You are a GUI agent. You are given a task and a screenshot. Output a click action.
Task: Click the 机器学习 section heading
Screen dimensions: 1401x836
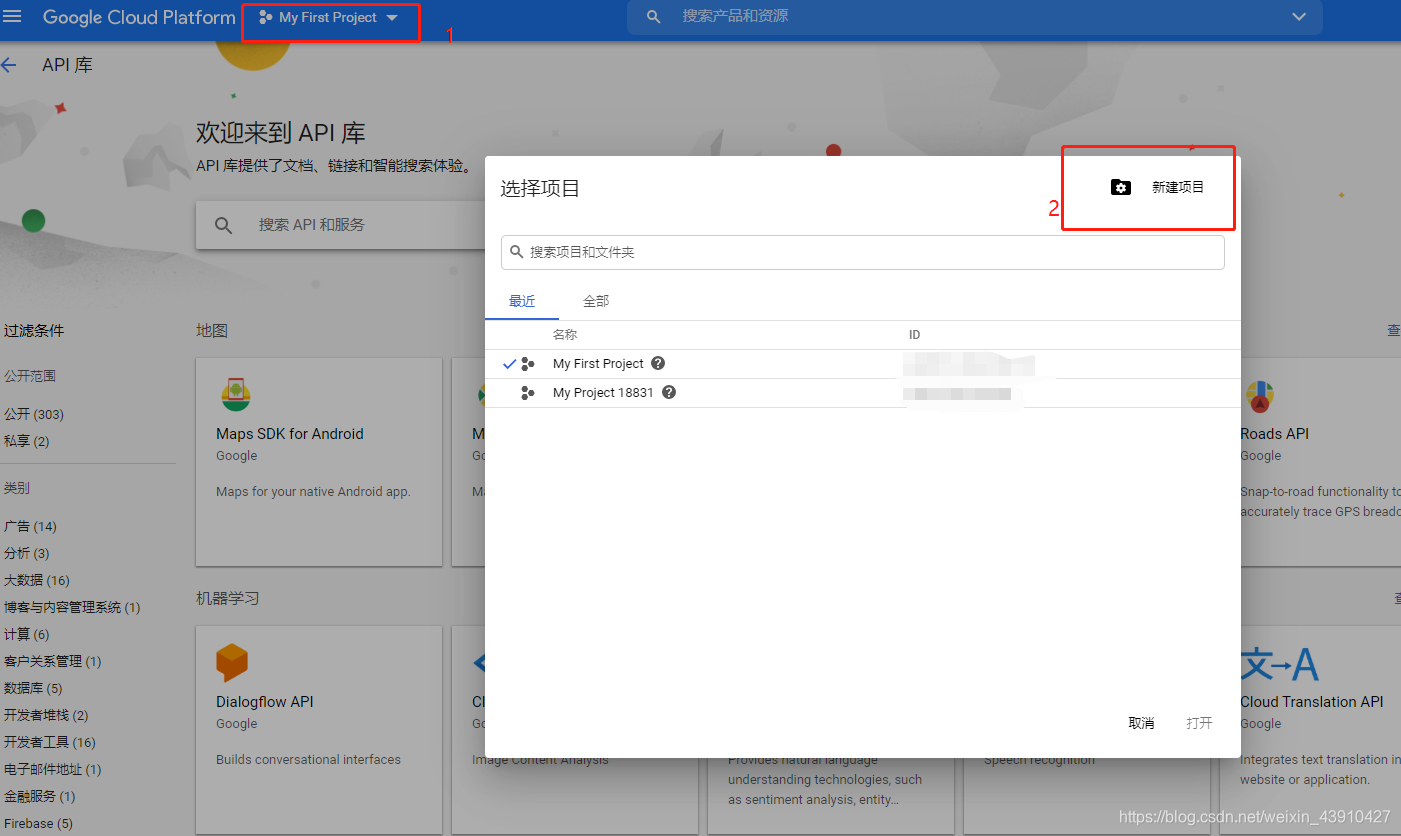click(x=228, y=598)
